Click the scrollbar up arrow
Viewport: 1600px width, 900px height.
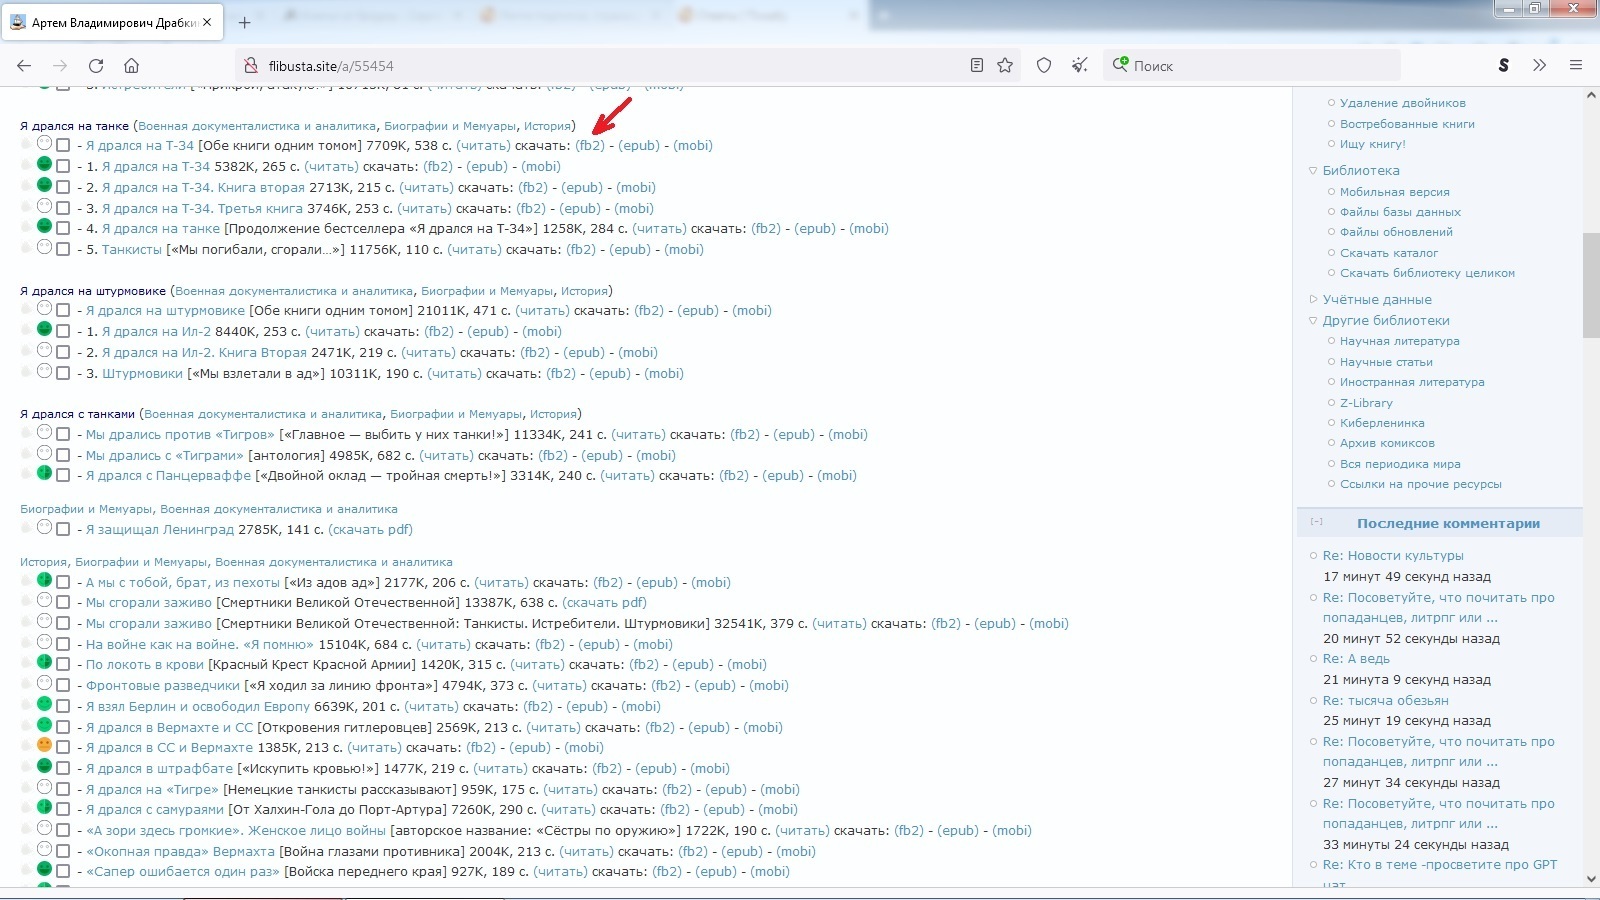pos(1591,95)
